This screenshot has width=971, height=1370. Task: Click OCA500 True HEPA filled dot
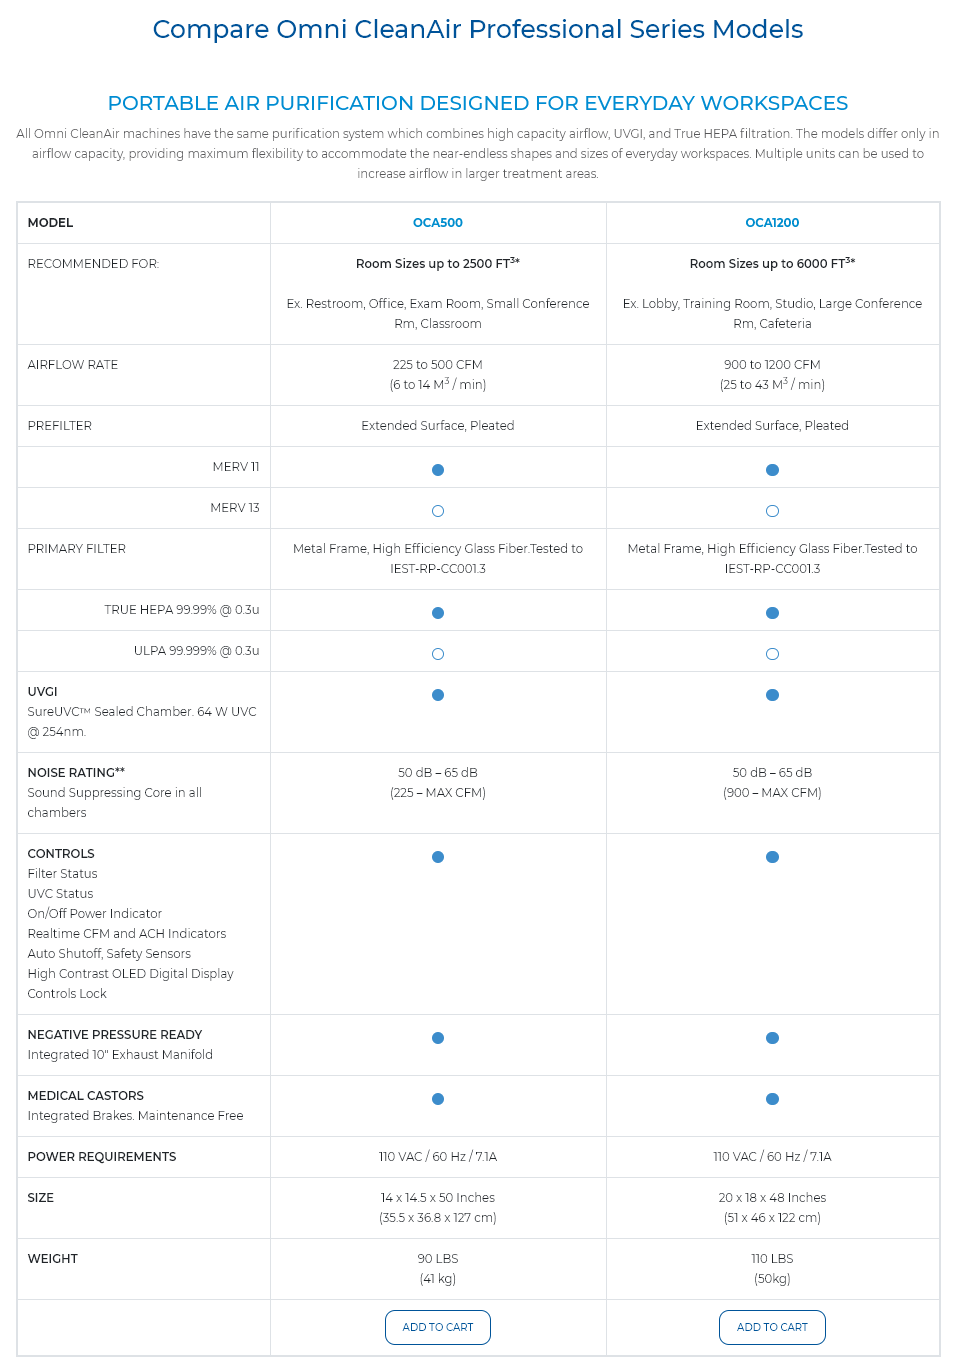click(438, 613)
